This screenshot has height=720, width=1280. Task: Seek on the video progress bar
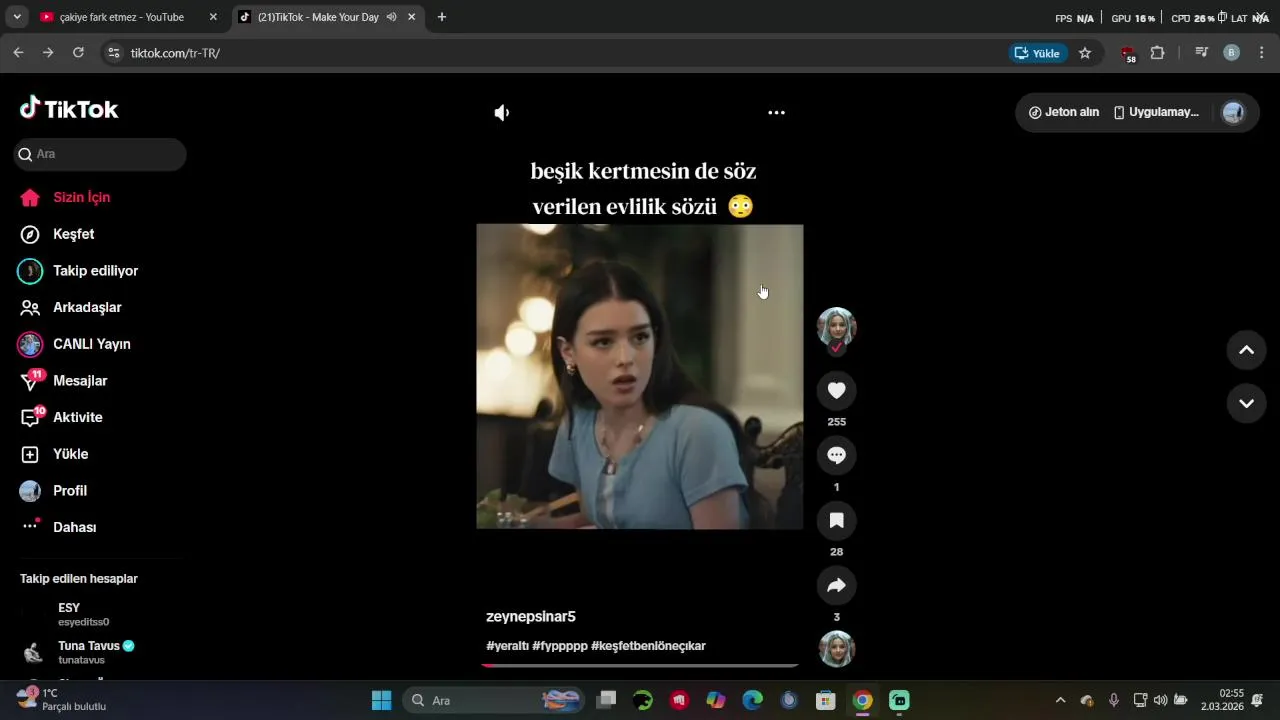[640, 665]
